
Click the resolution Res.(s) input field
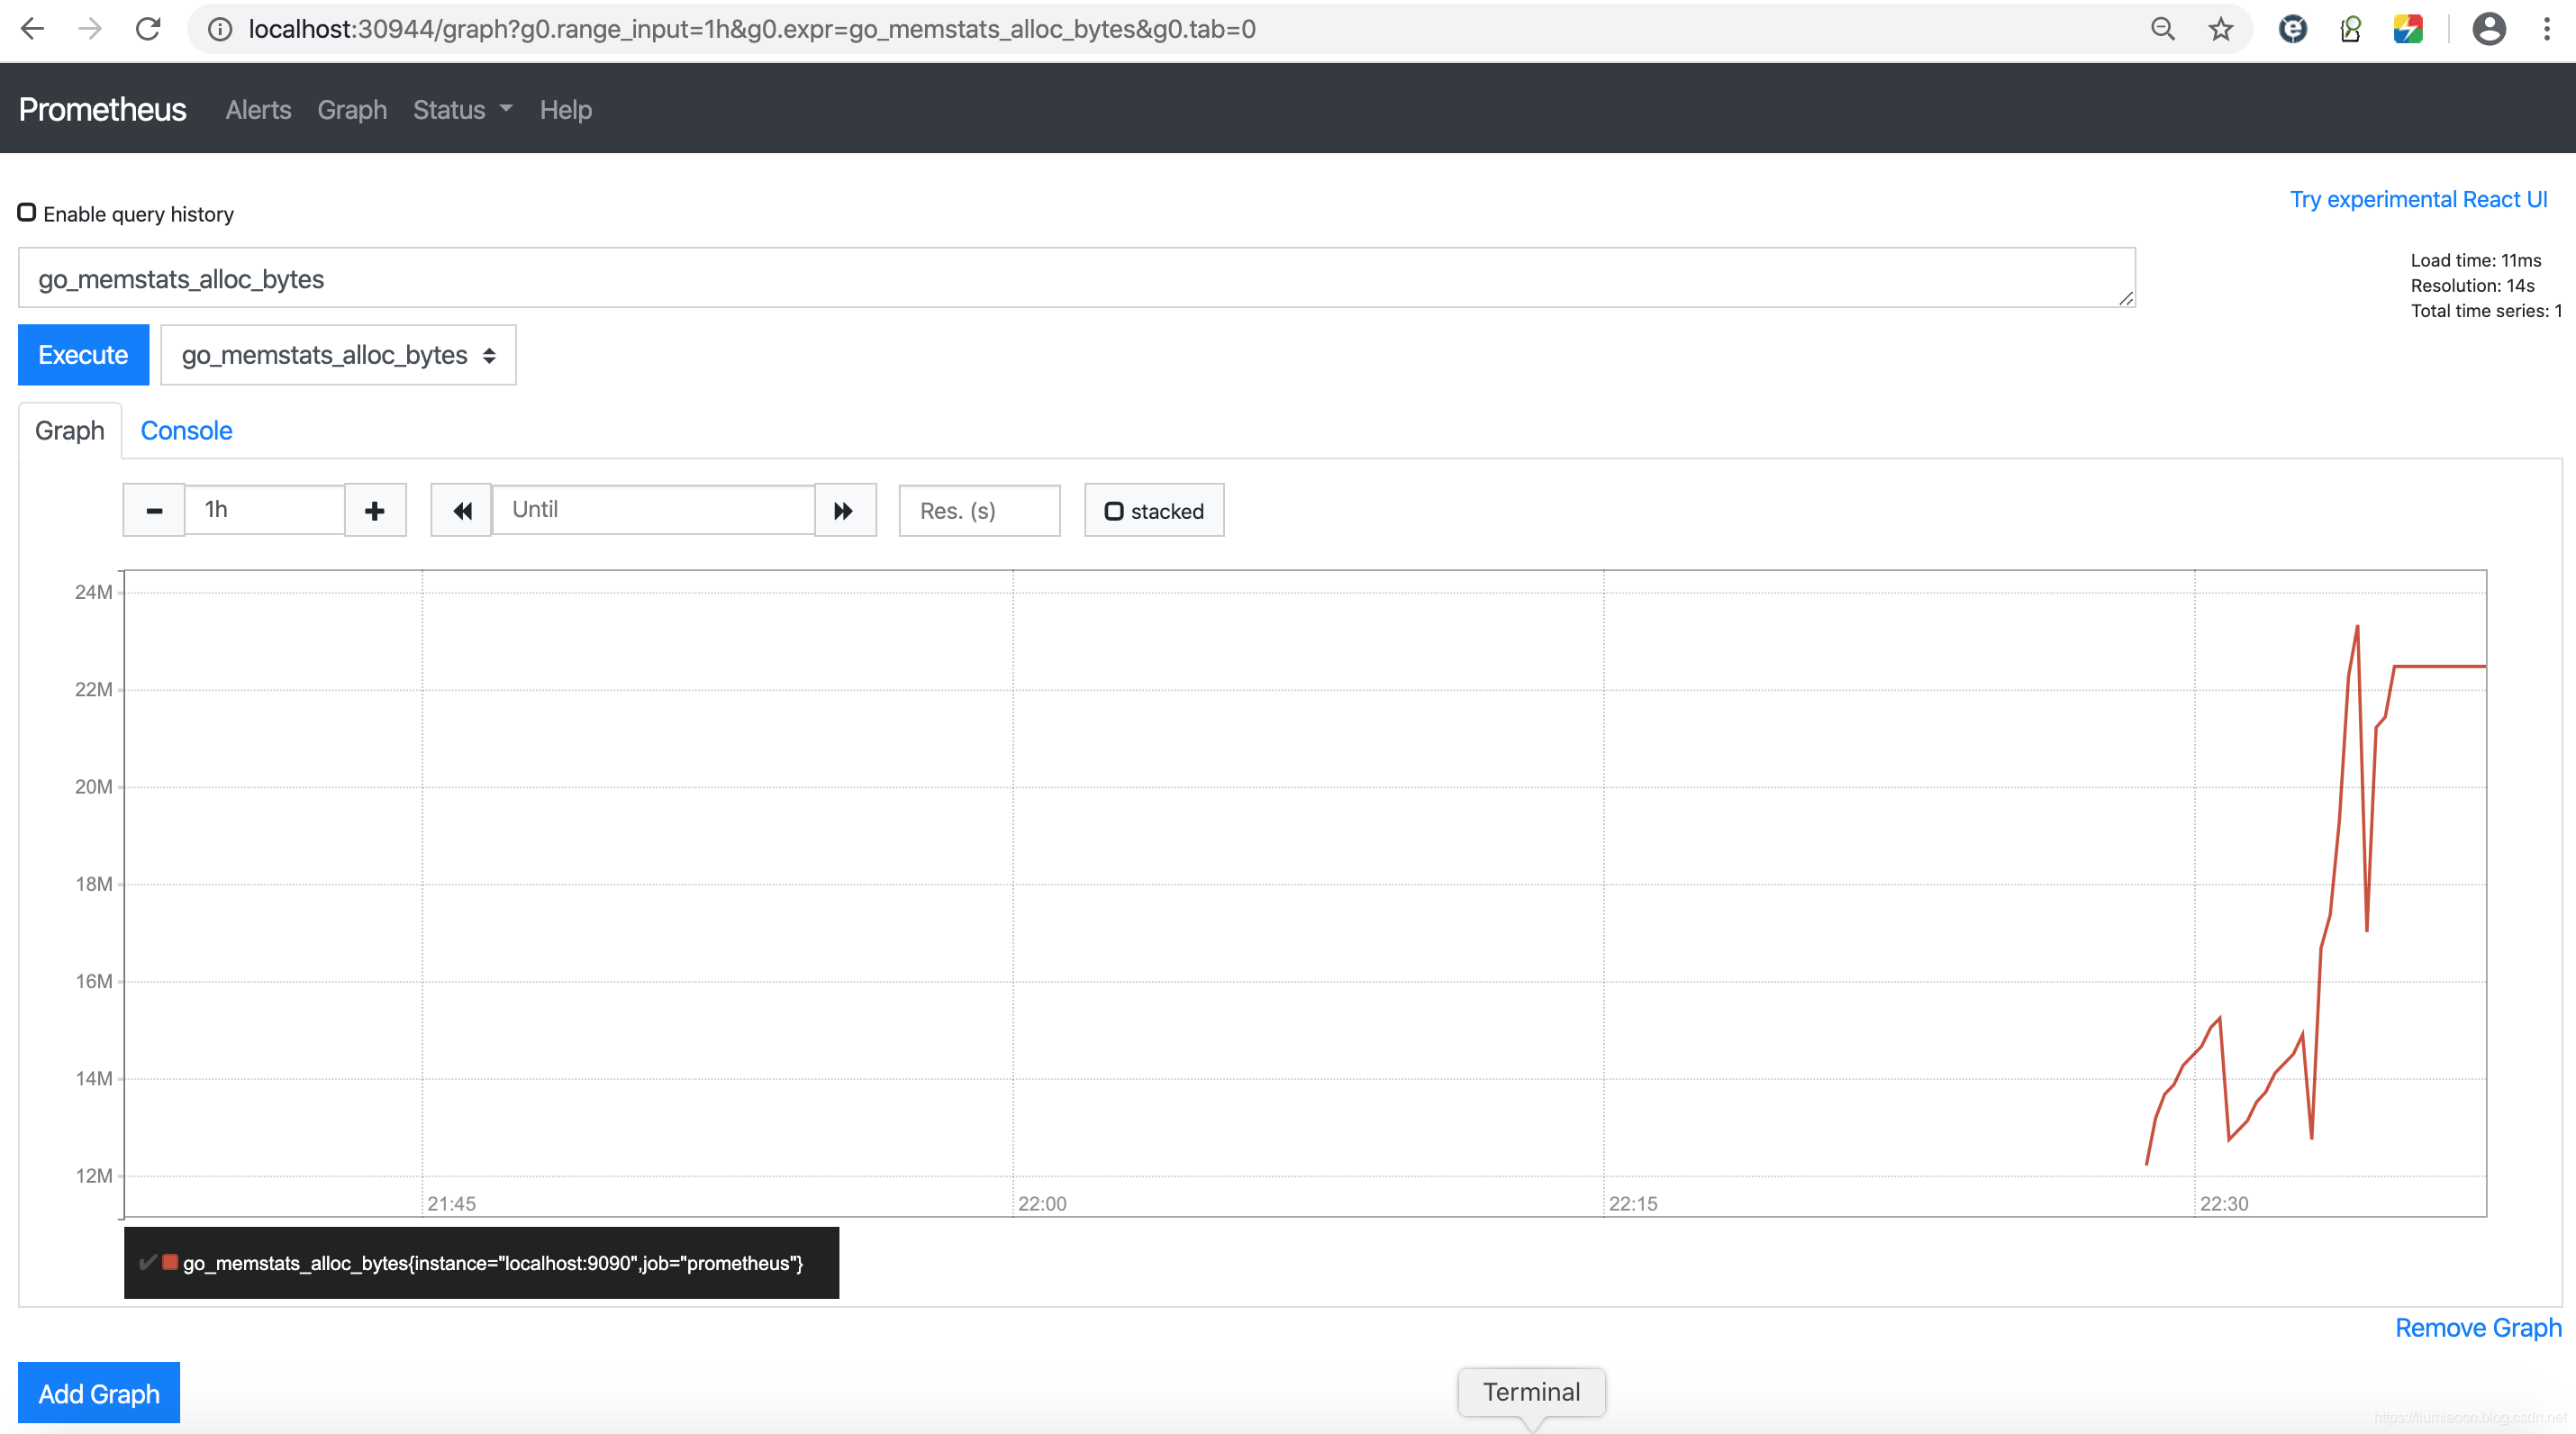click(x=978, y=511)
